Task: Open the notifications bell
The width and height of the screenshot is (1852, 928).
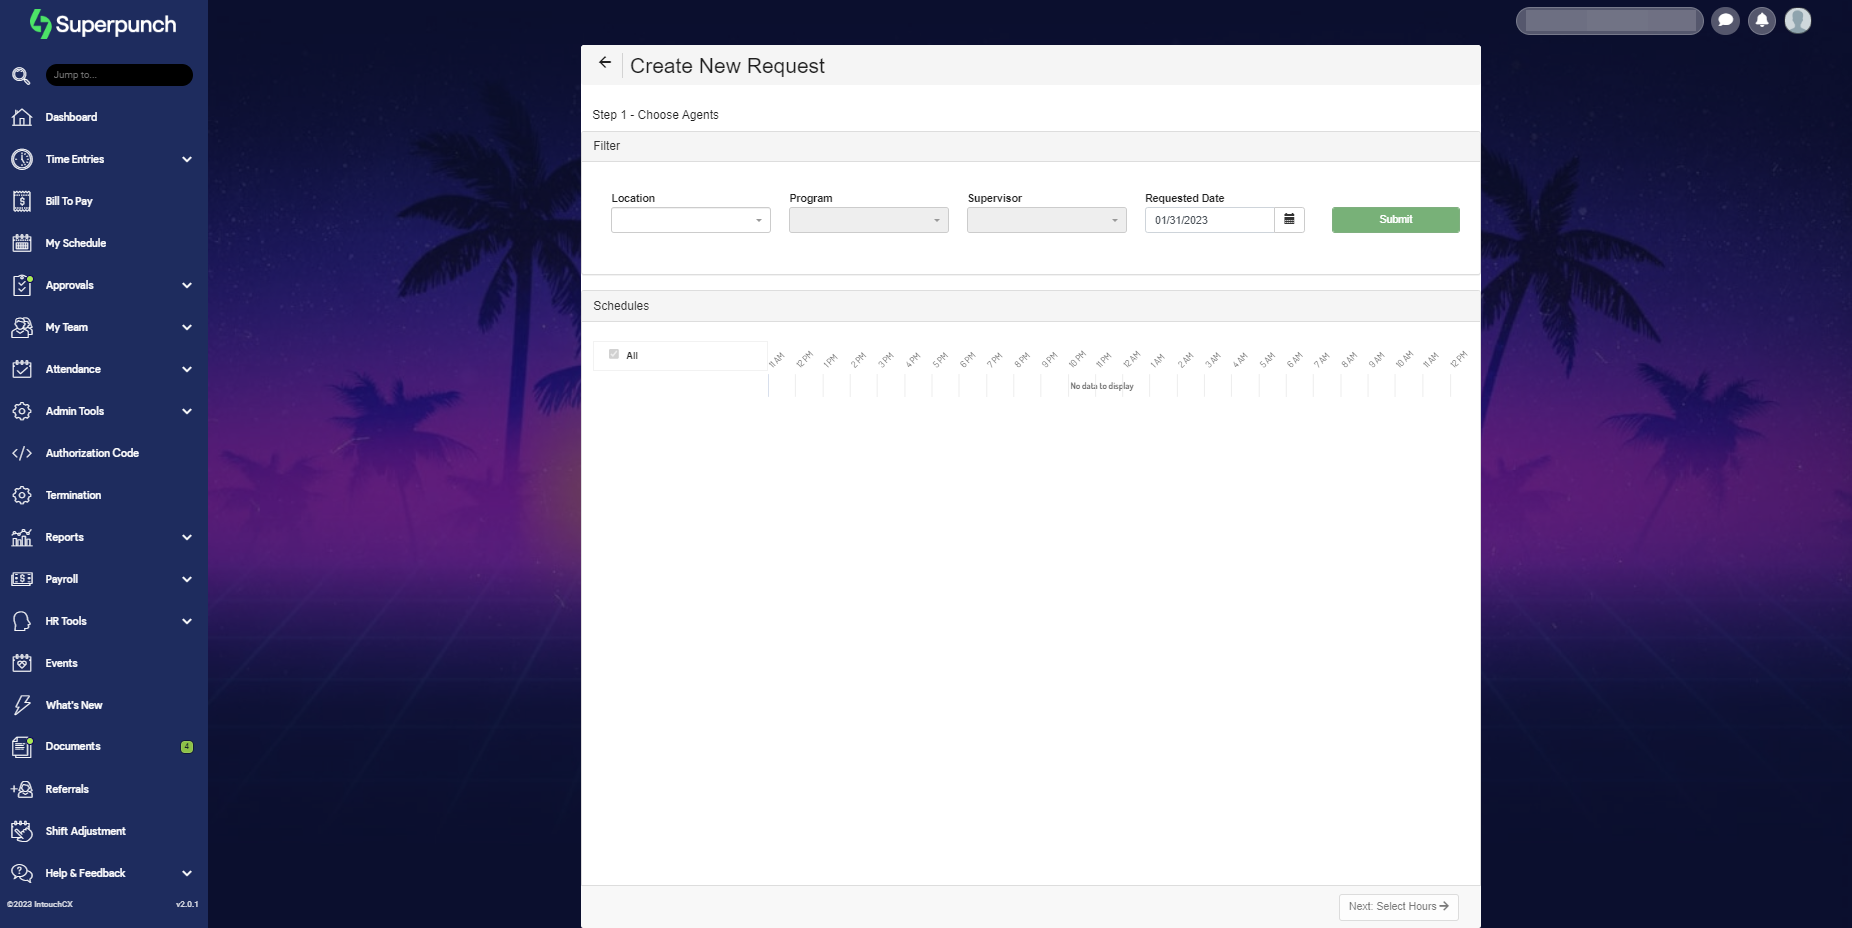Action: 1761,20
